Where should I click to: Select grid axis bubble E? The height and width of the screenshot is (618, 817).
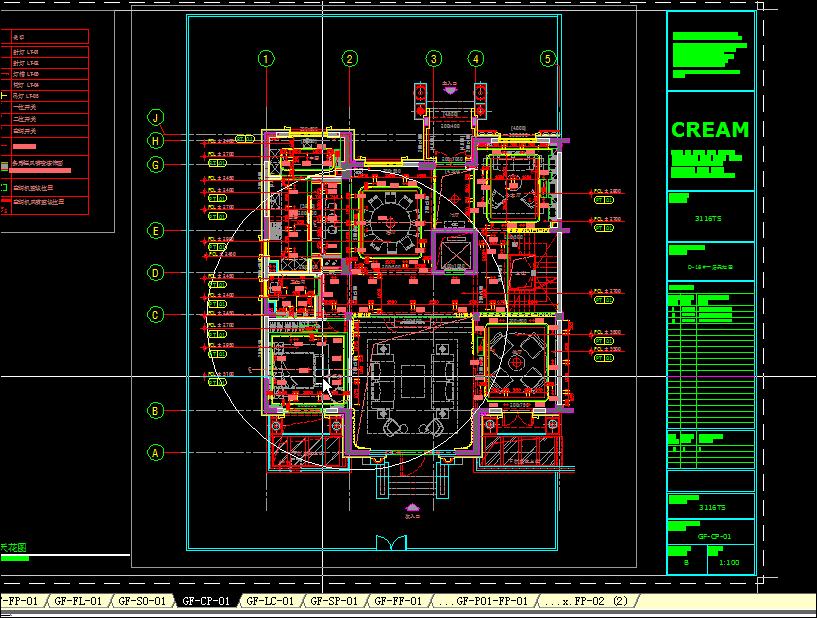click(155, 231)
